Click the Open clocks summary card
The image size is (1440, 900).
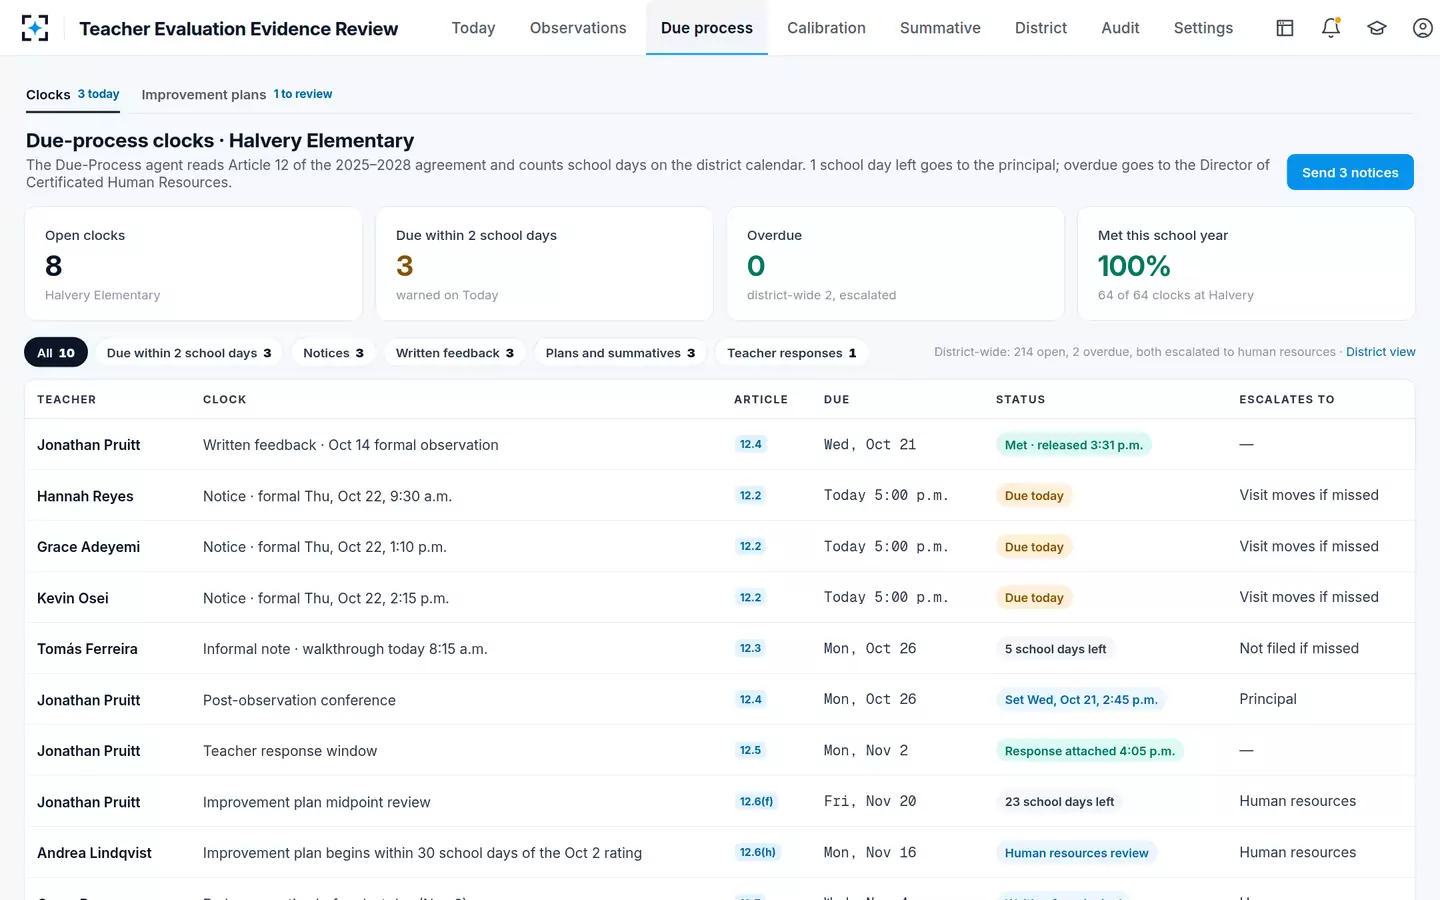click(193, 264)
